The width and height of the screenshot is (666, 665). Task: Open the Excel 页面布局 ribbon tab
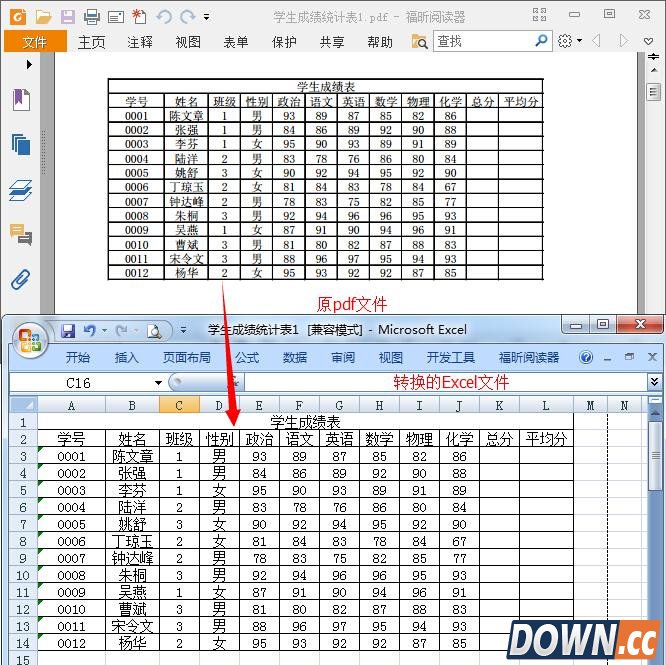point(187,358)
